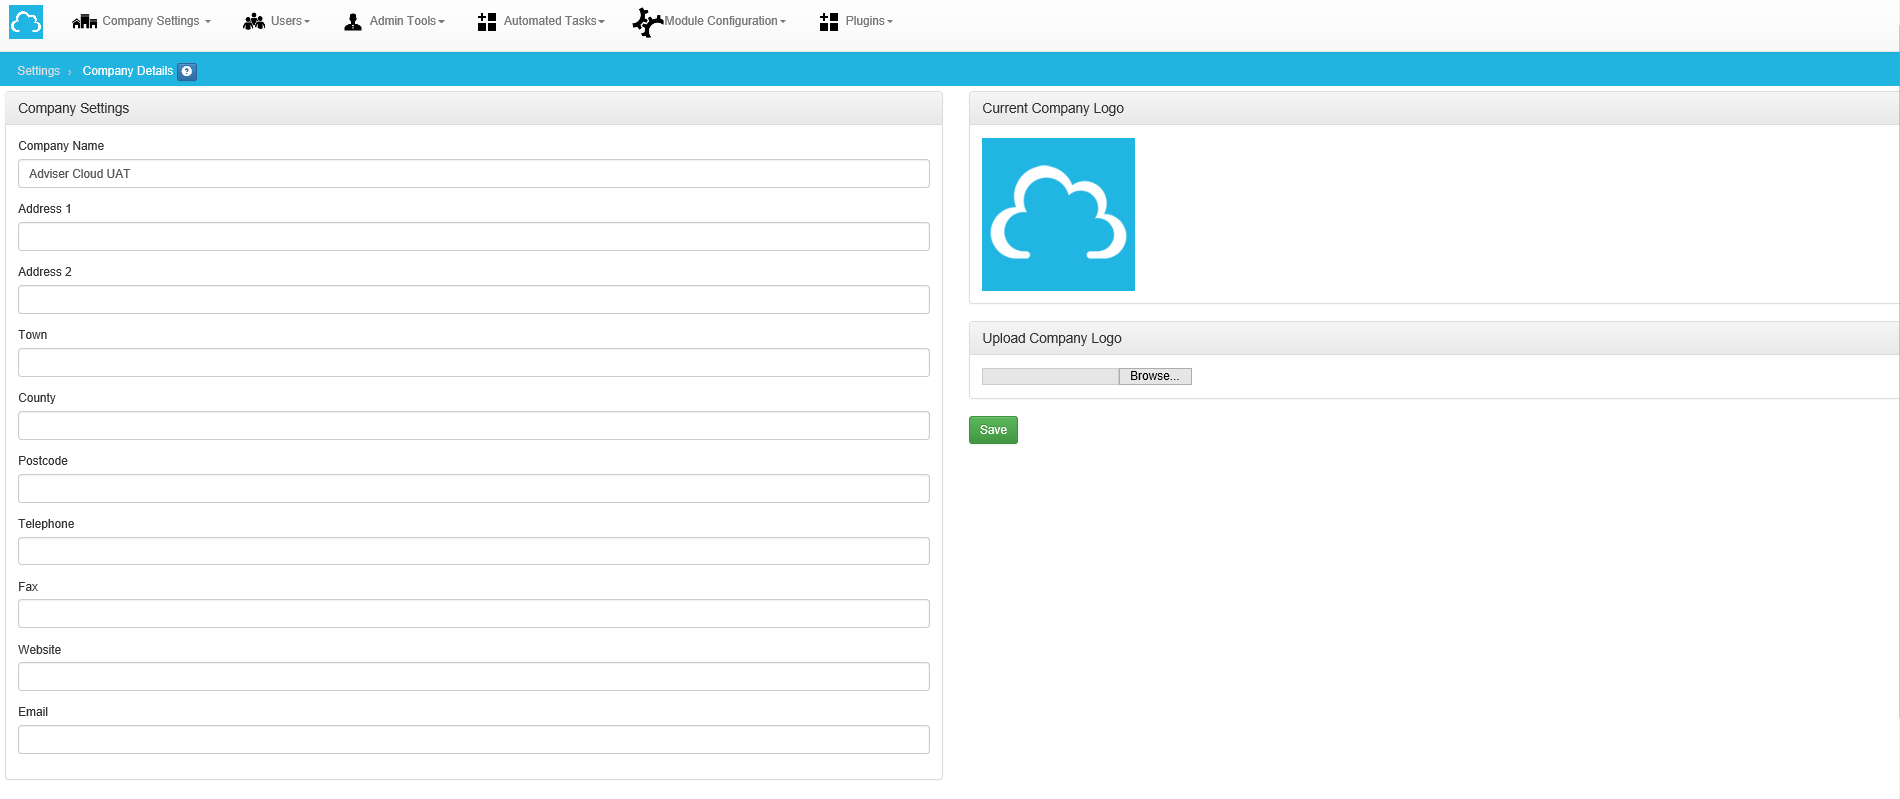
Task: Click the green Save button
Action: tap(993, 430)
